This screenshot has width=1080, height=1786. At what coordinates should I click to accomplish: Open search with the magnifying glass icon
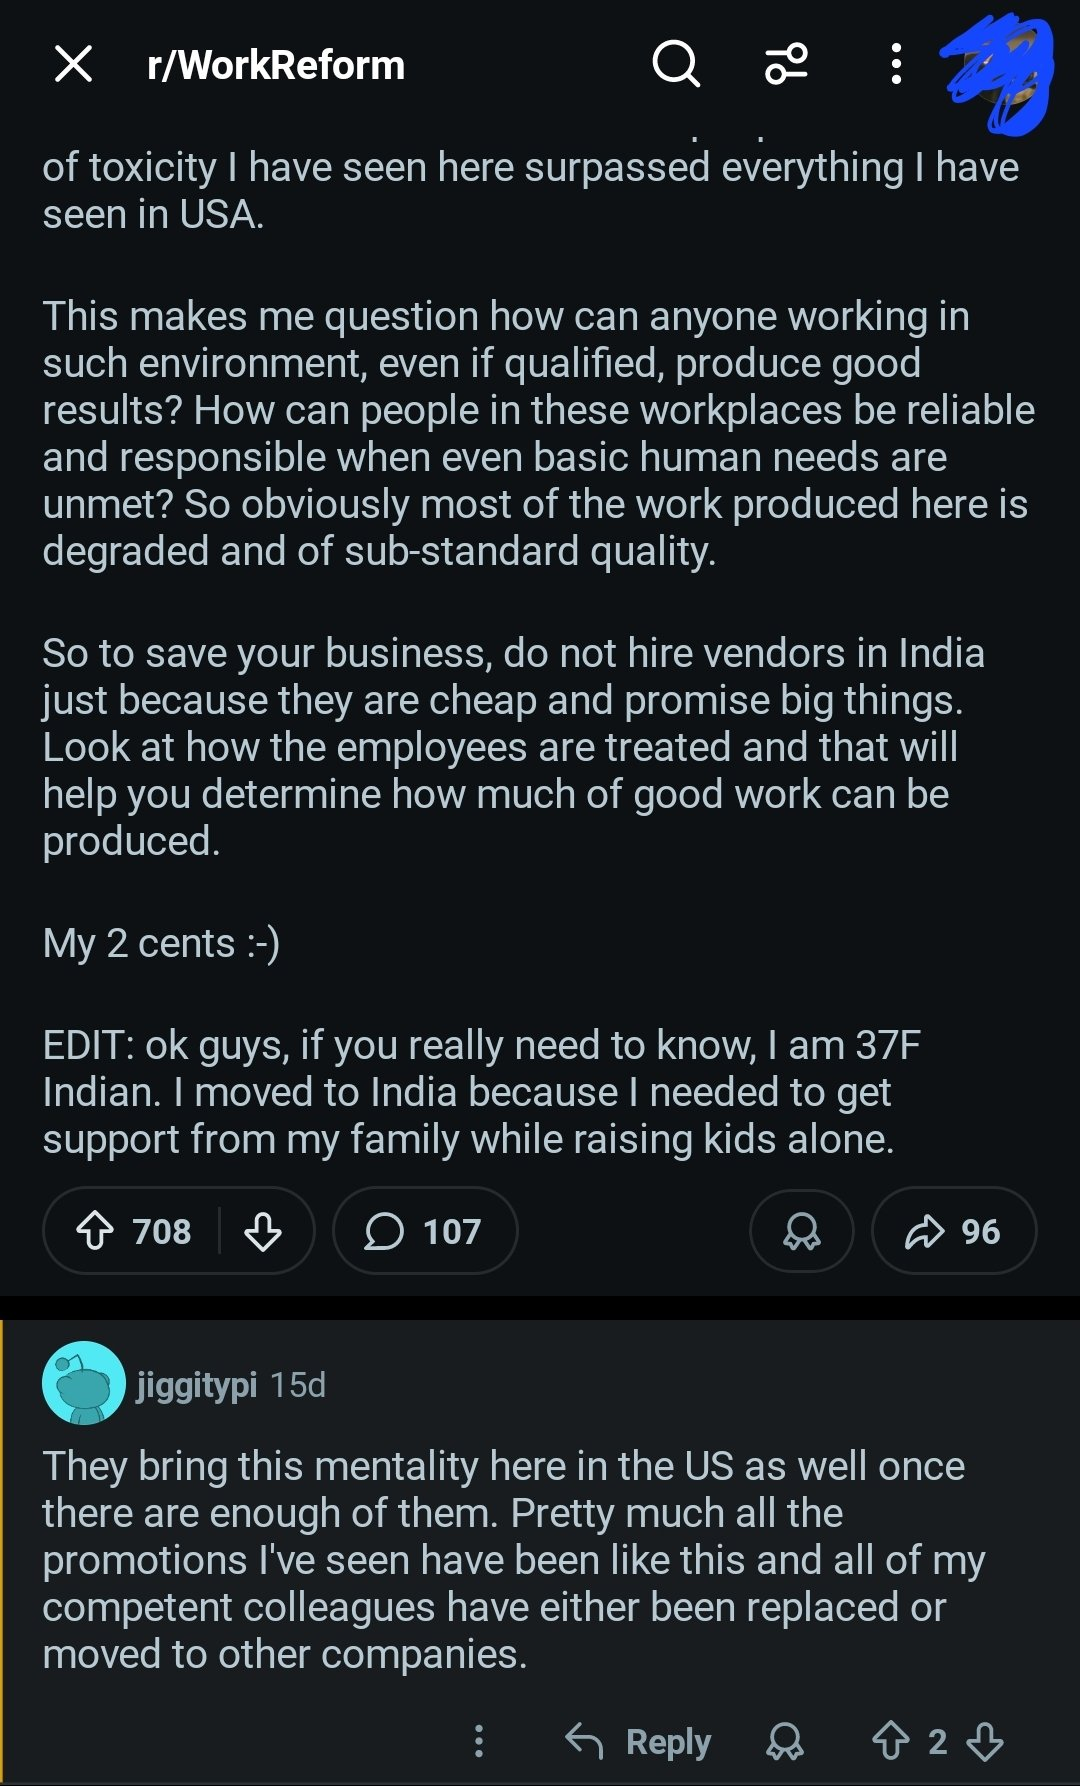(676, 65)
